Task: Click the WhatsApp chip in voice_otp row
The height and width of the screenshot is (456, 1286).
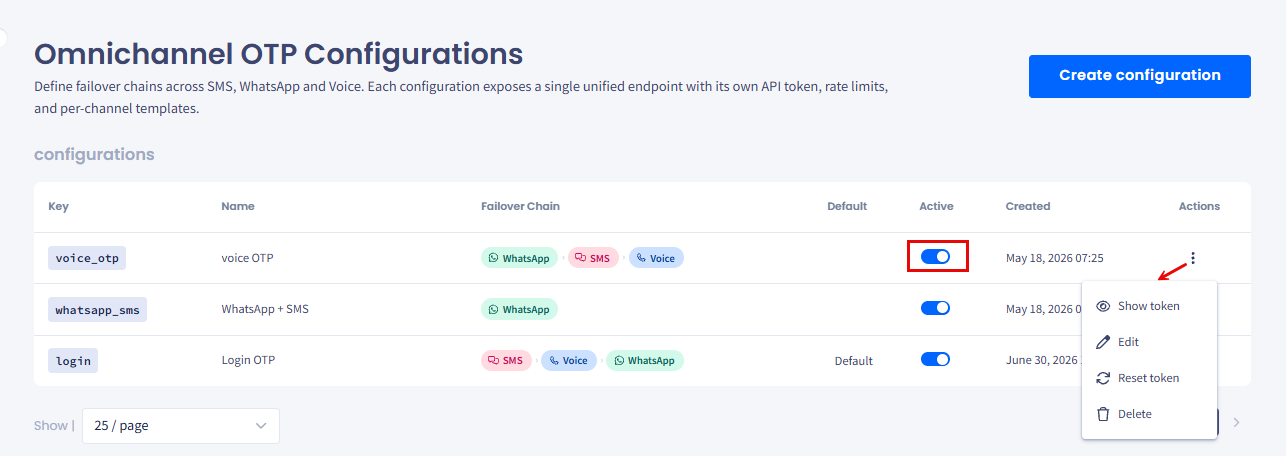Action: pos(519,258)
